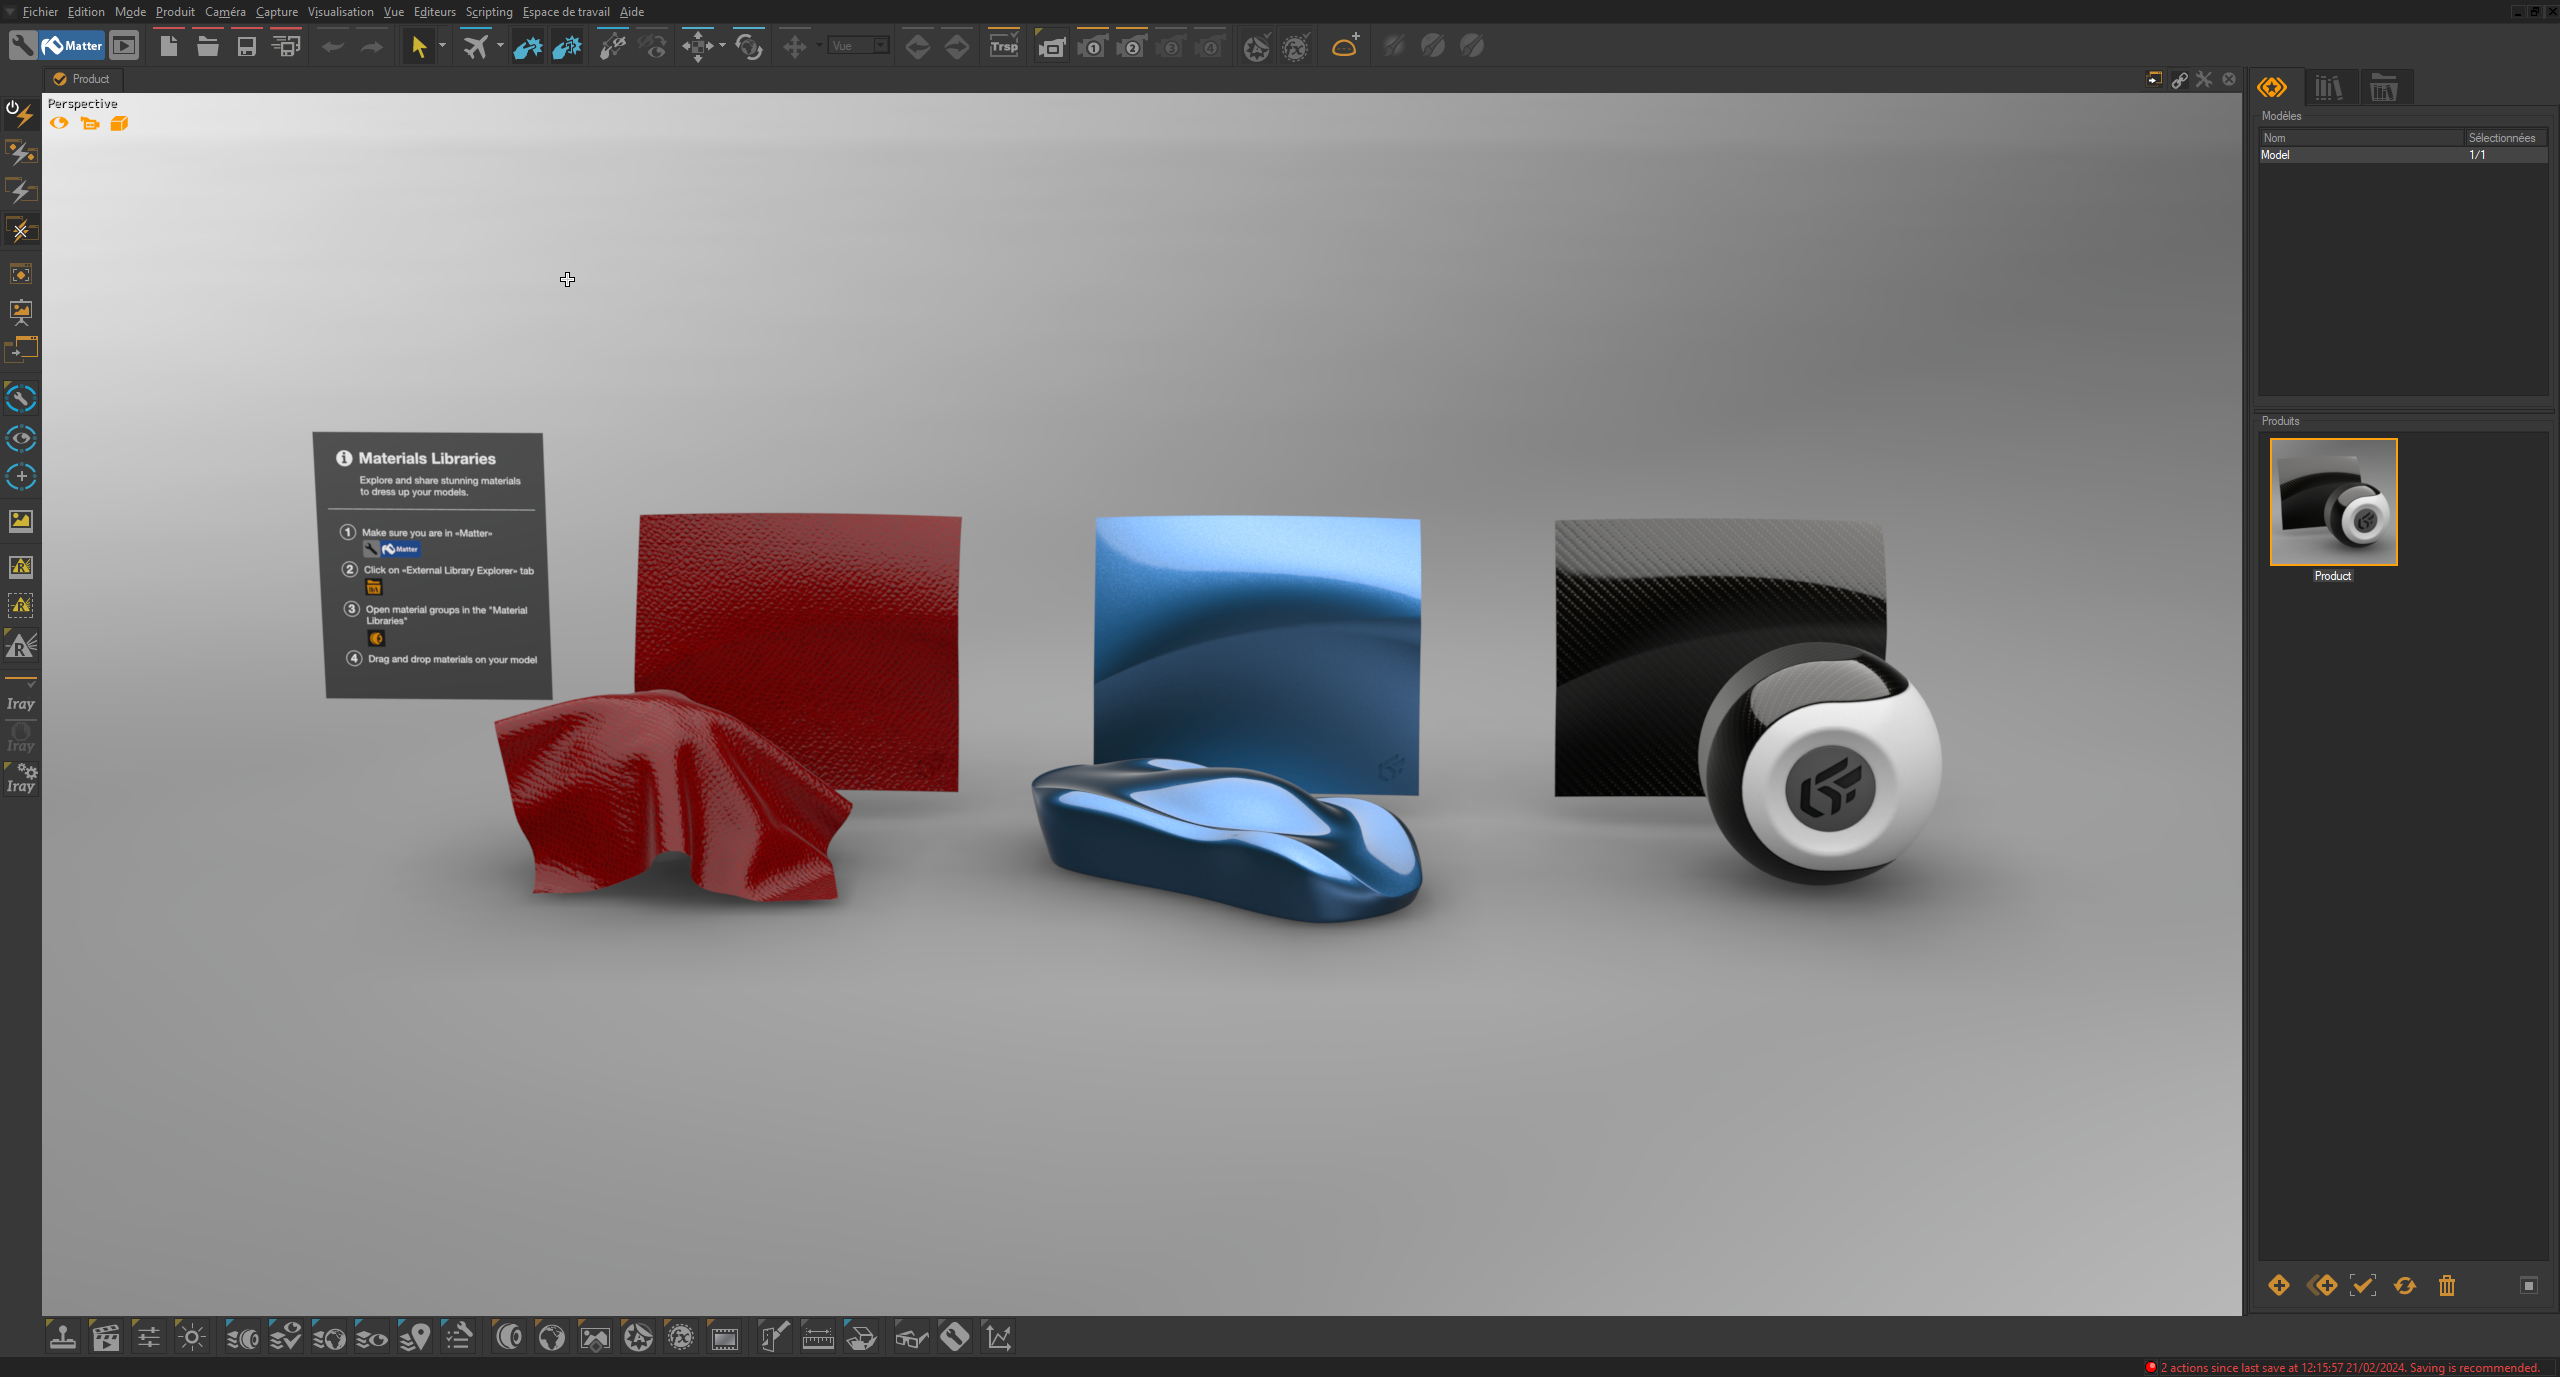Expand the selection tool dropdown arrow

tap(441, 45)
